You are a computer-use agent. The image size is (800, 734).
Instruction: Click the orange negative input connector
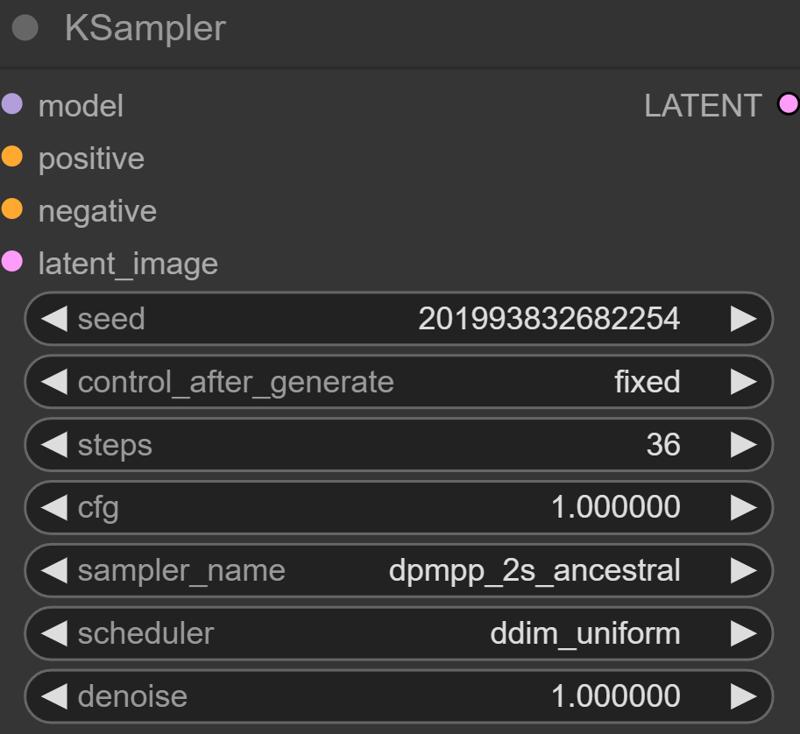12,210
